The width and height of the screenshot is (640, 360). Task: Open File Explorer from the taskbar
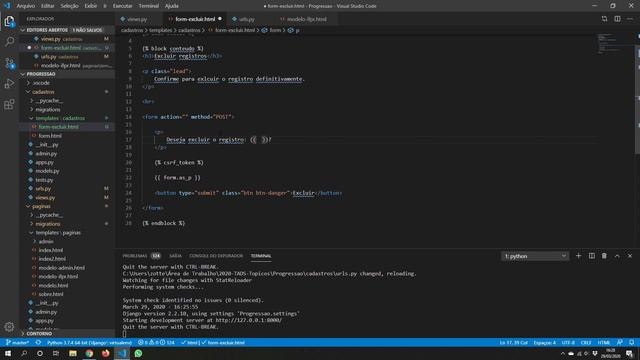point(73,353)
